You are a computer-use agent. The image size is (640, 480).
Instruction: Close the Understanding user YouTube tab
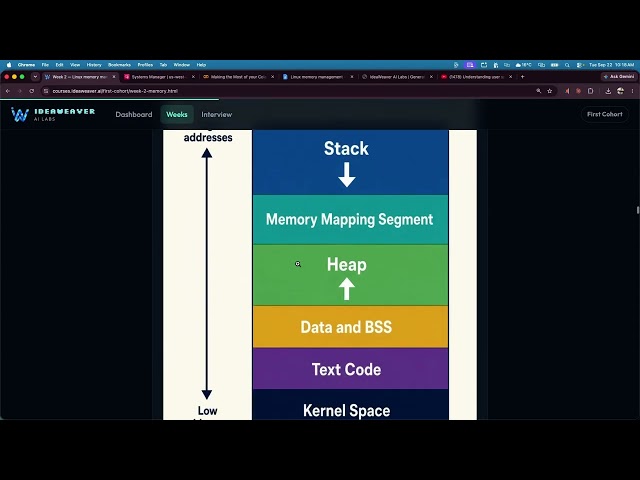(510, 77)
